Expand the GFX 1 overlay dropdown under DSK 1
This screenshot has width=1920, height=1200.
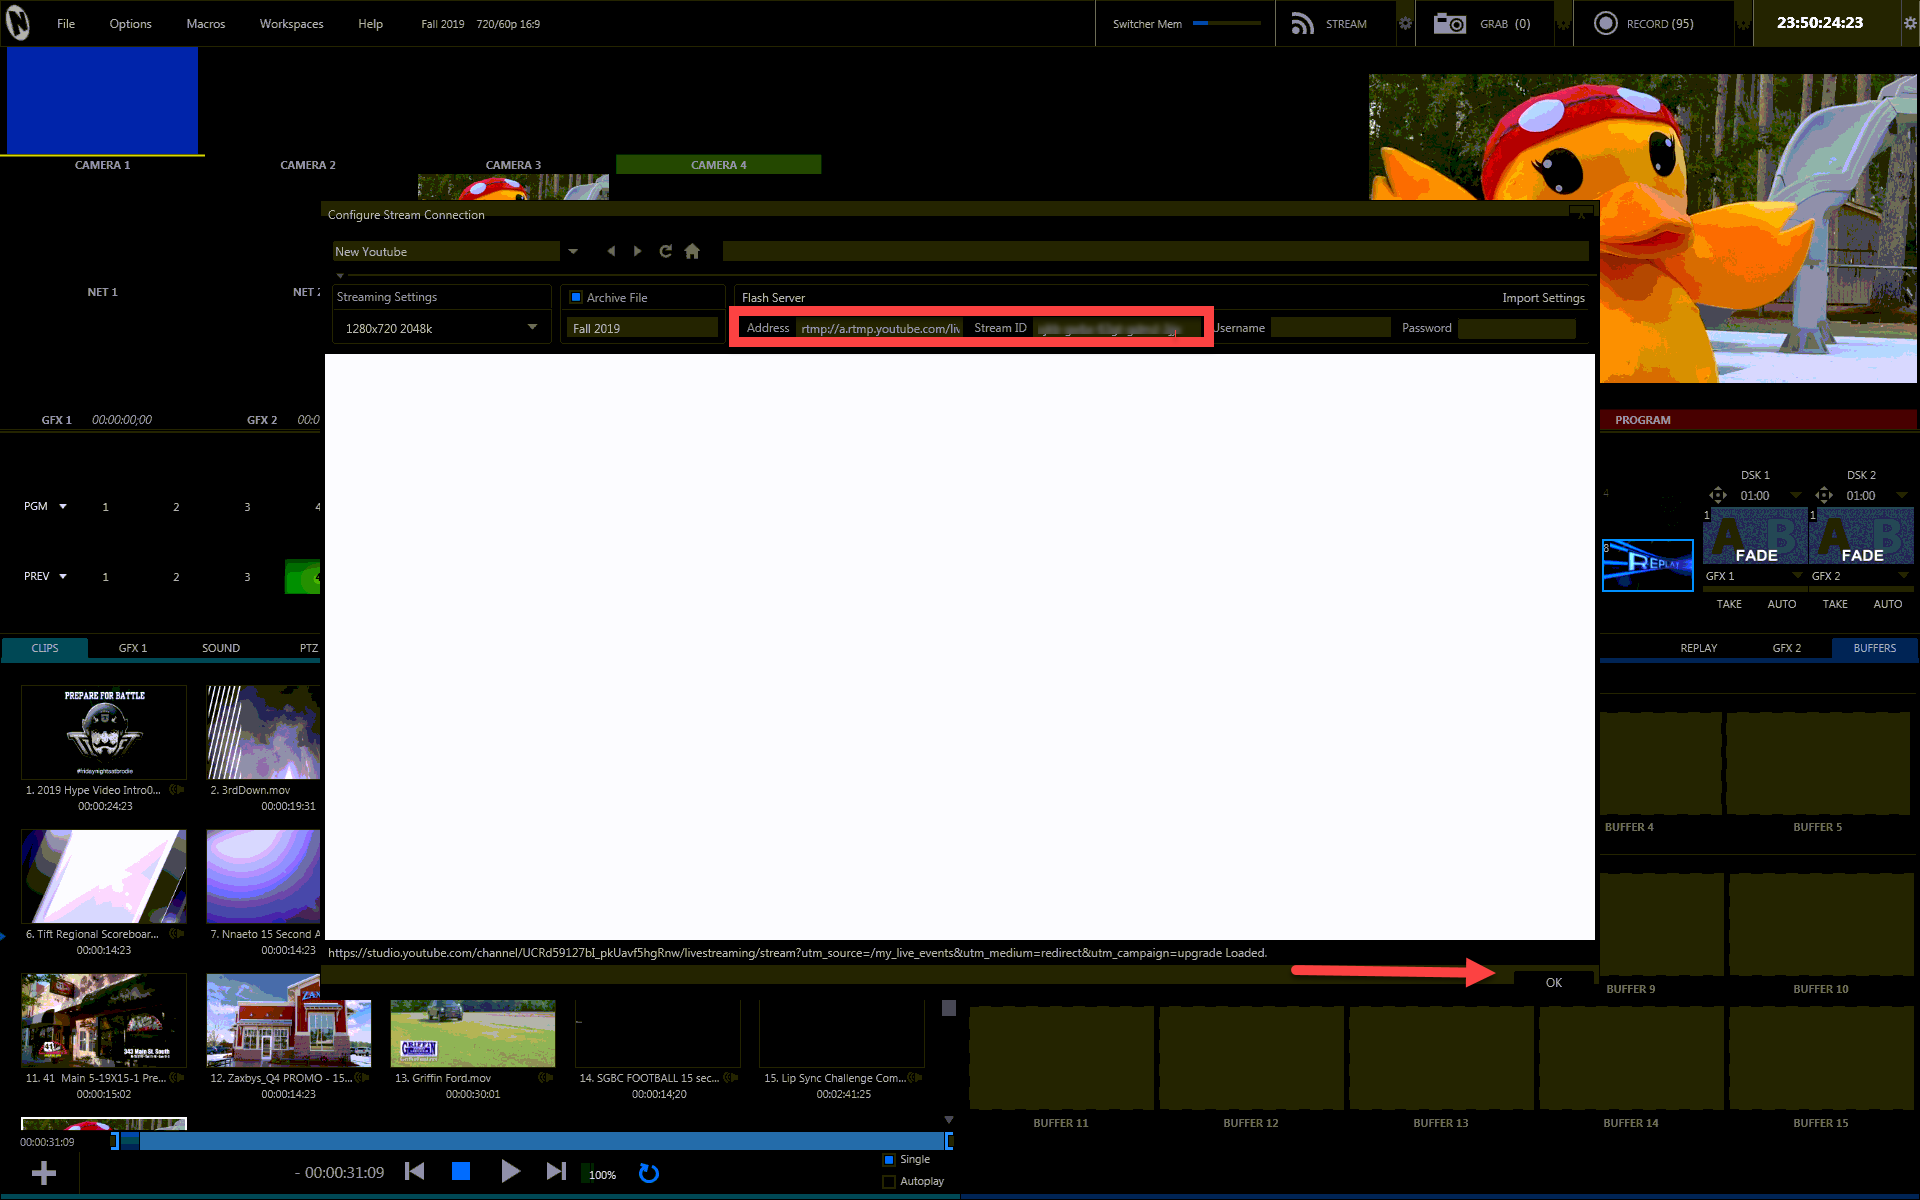[x=1797, y=576]
